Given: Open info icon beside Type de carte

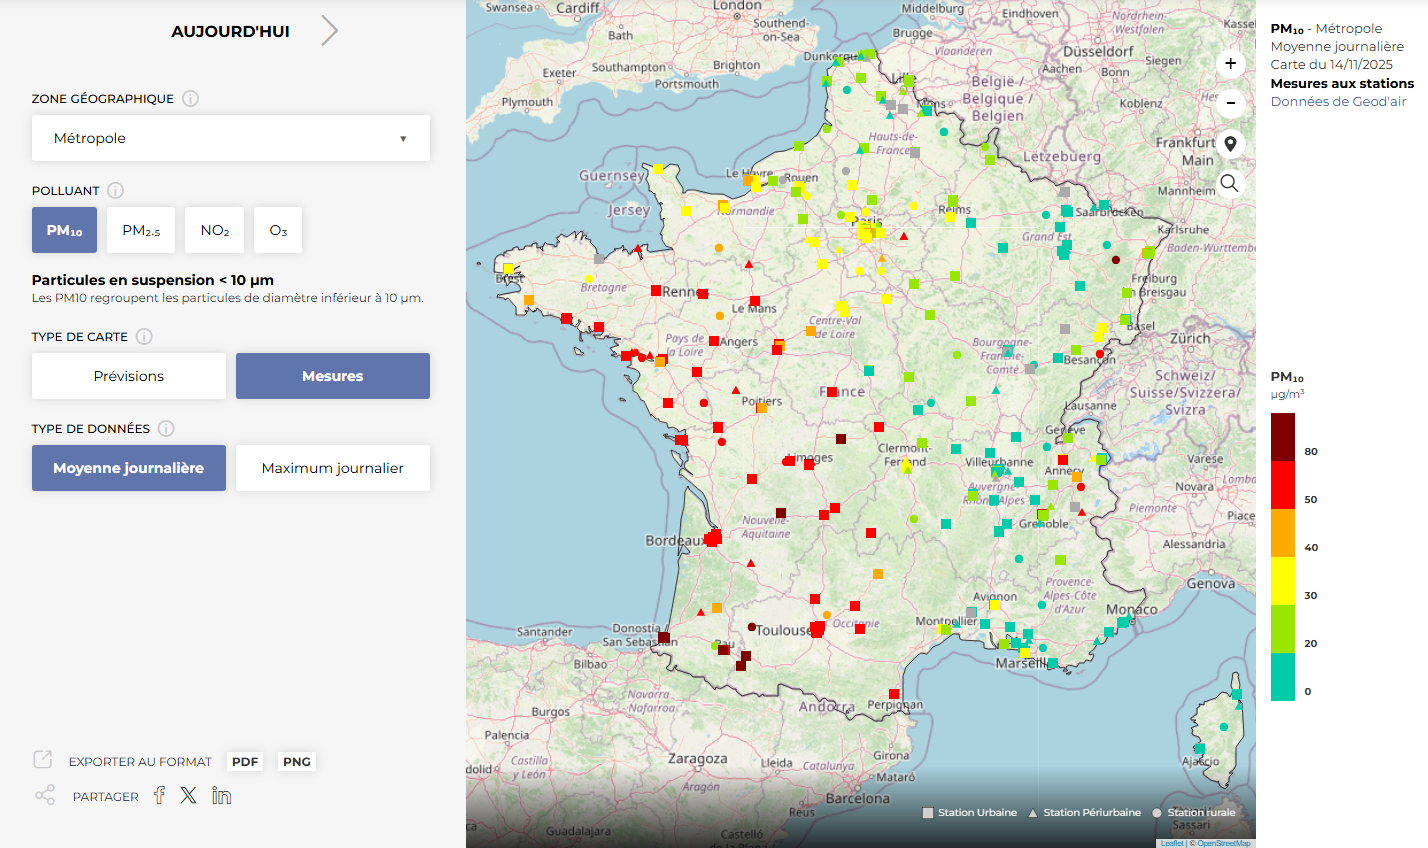Looking at the screenshot, I should point(144,337).
